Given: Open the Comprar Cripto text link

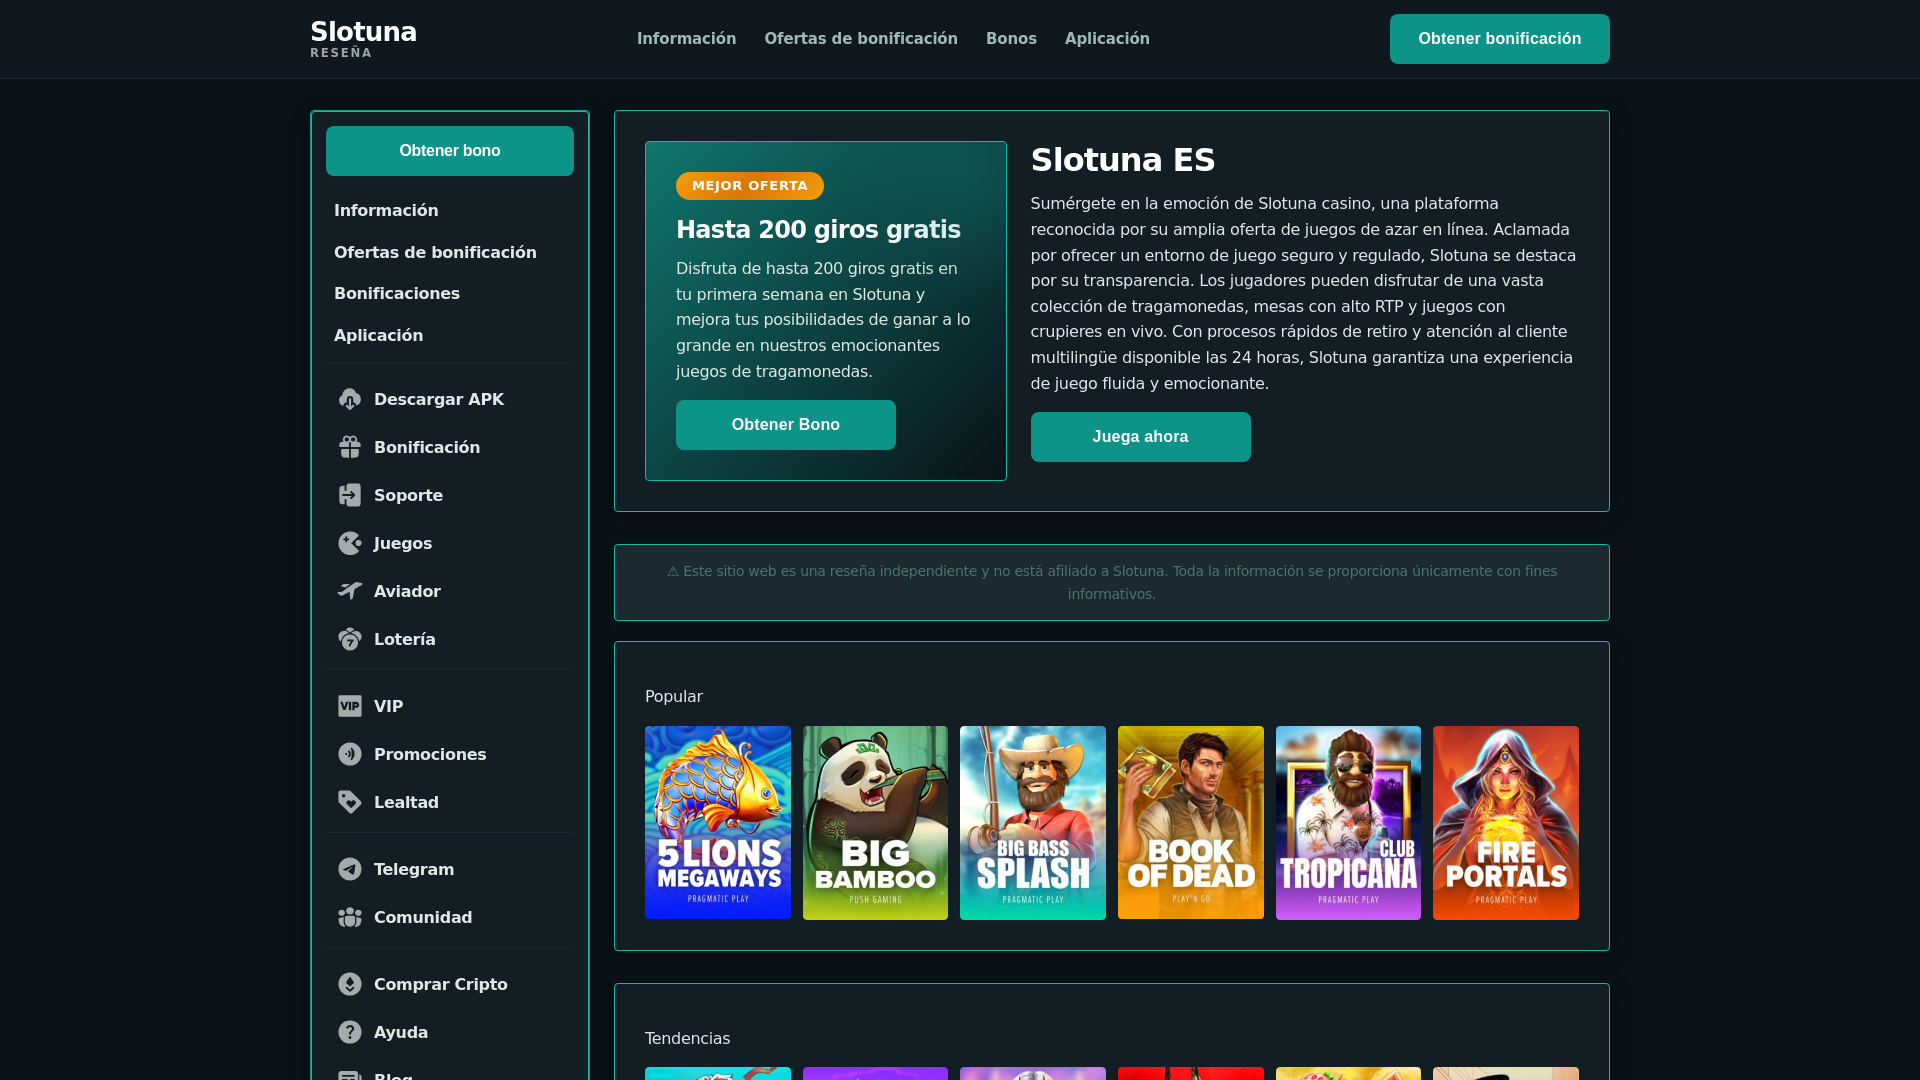Looking at the screenshot, I should coord(441,985).
